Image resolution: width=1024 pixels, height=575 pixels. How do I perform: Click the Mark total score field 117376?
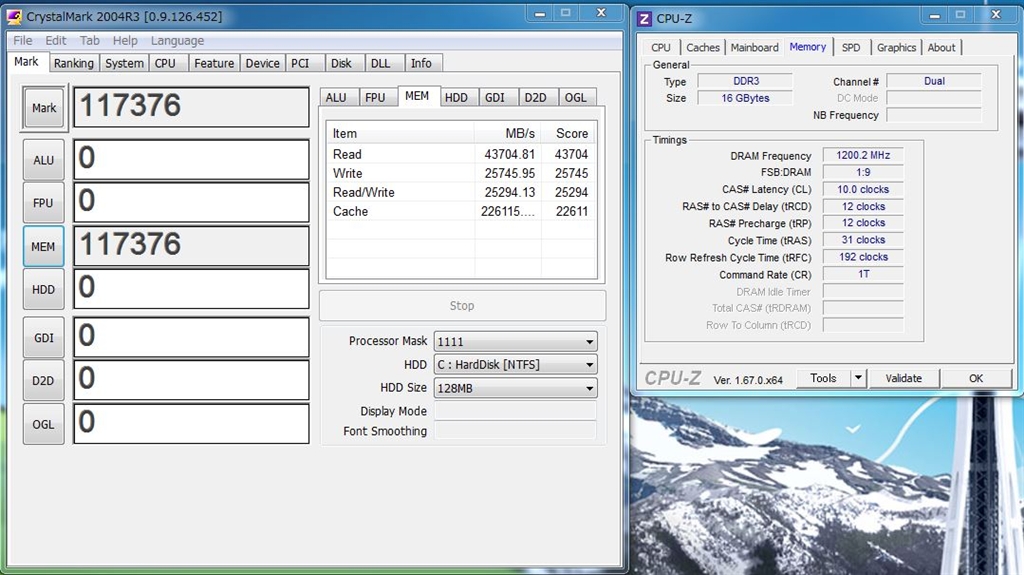(x=191, y=107)
